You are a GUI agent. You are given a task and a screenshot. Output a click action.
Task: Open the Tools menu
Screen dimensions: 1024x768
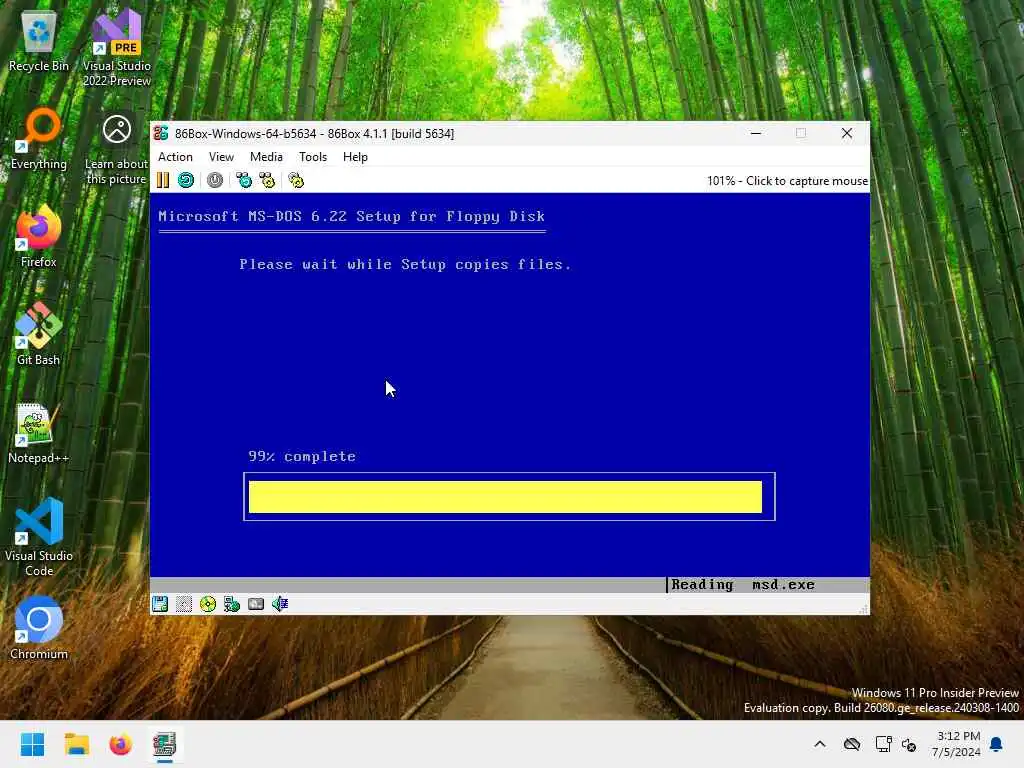313,157
